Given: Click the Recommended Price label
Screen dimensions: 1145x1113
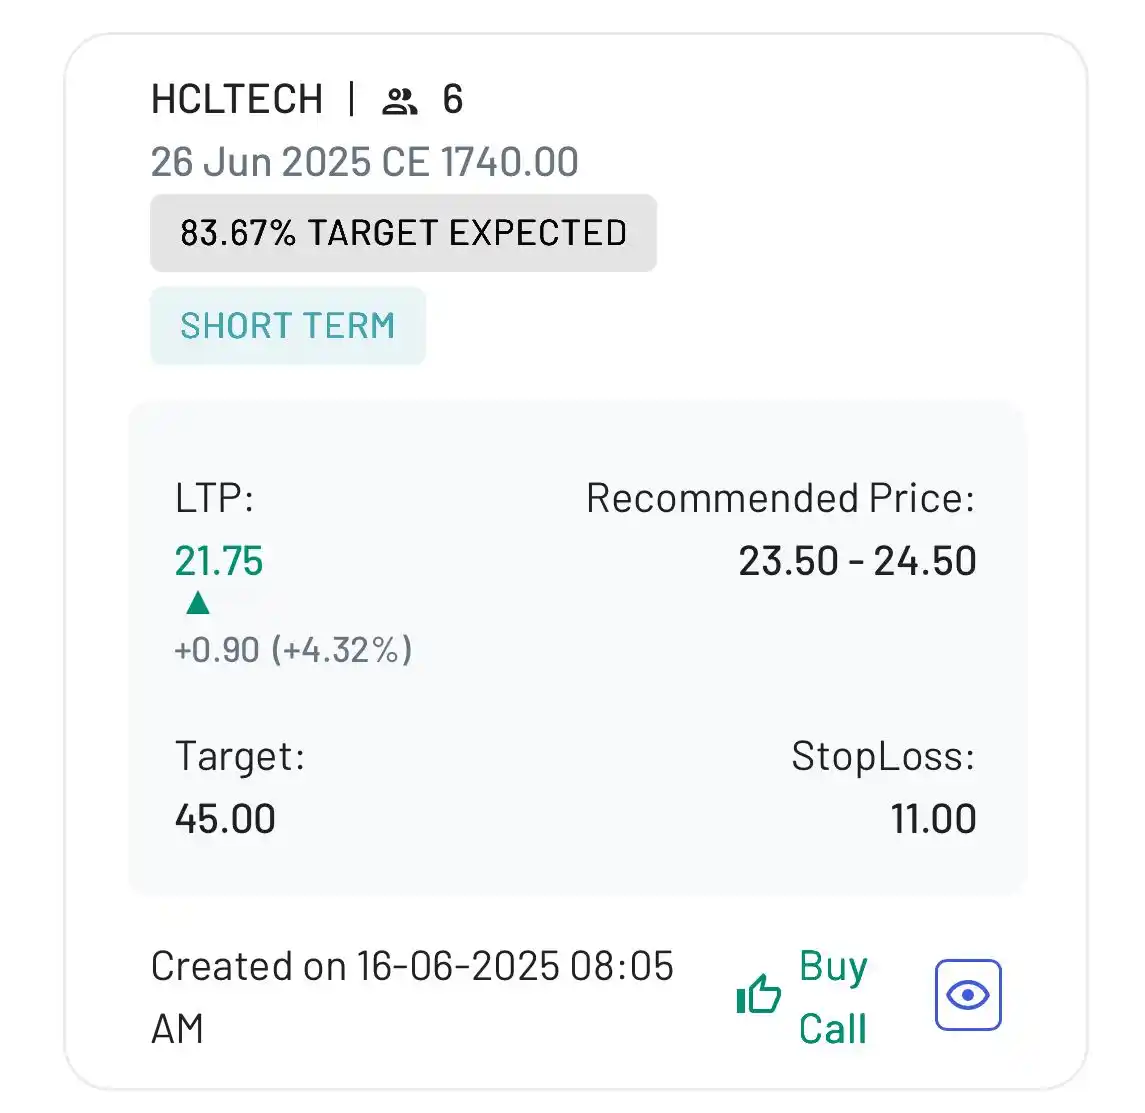Looking at the screenshot, I should pos(781,498).
